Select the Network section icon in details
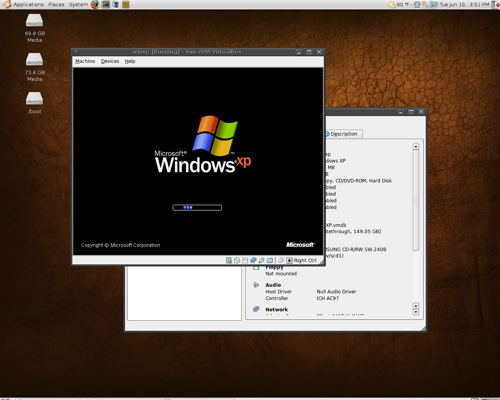Image resolution: width=500 pixels, height=400 pixels. click(x=256, y=309)
